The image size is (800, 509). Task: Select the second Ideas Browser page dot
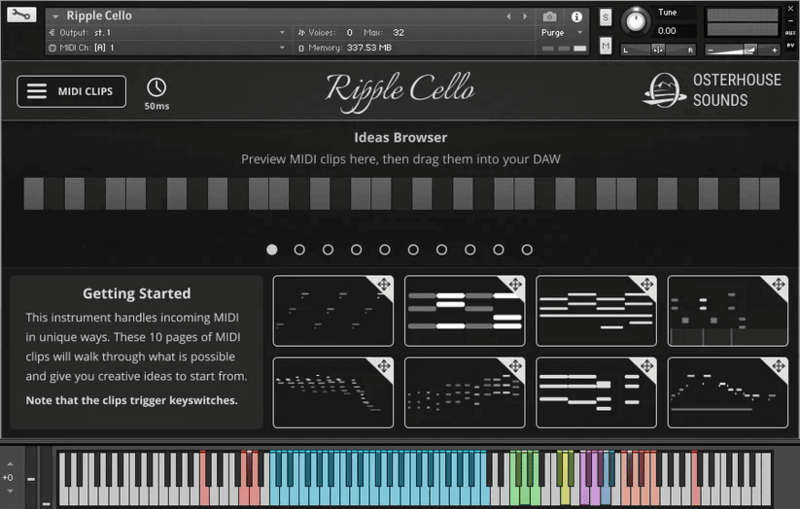[x=299, y=249]
